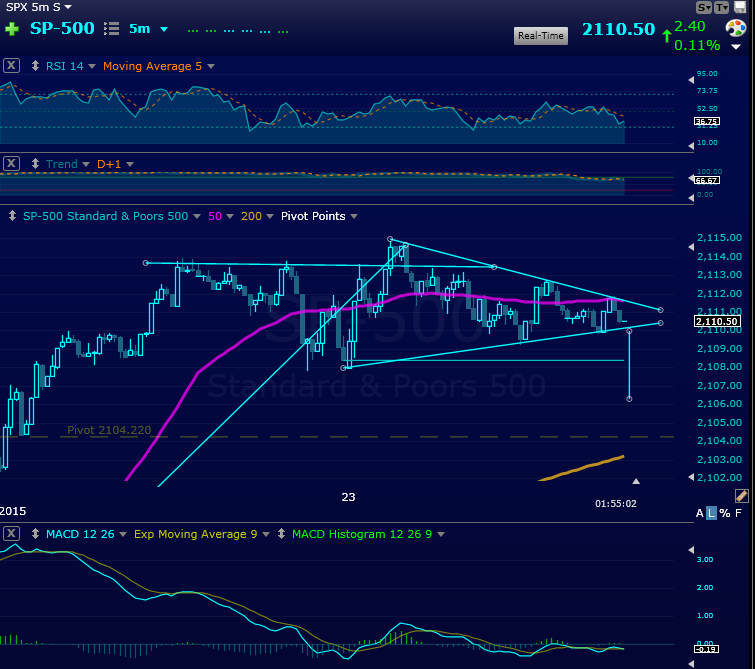Click the 66.67 Trend value marker
Viewport: 755px width, 669px height.
(707, 180)
